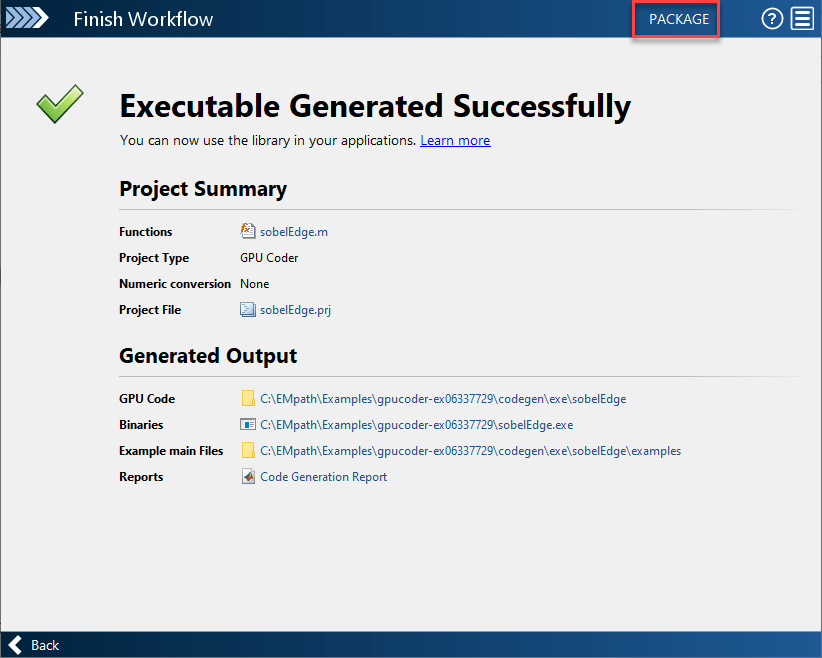The height and width of the screenshot is (658, 822).
Task: Click the sobelEdge.prj project file icon
Action: (248, 310)
